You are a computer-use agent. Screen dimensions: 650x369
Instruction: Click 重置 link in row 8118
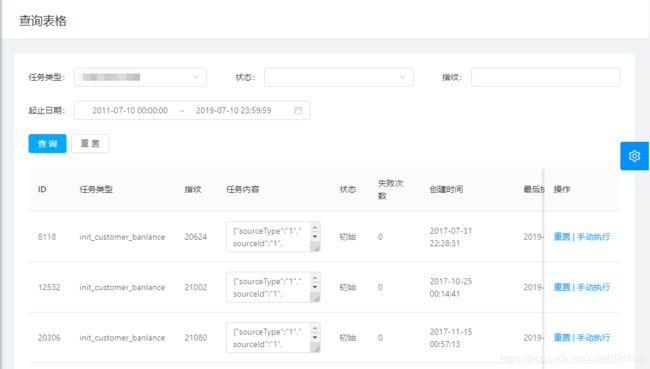562,237
